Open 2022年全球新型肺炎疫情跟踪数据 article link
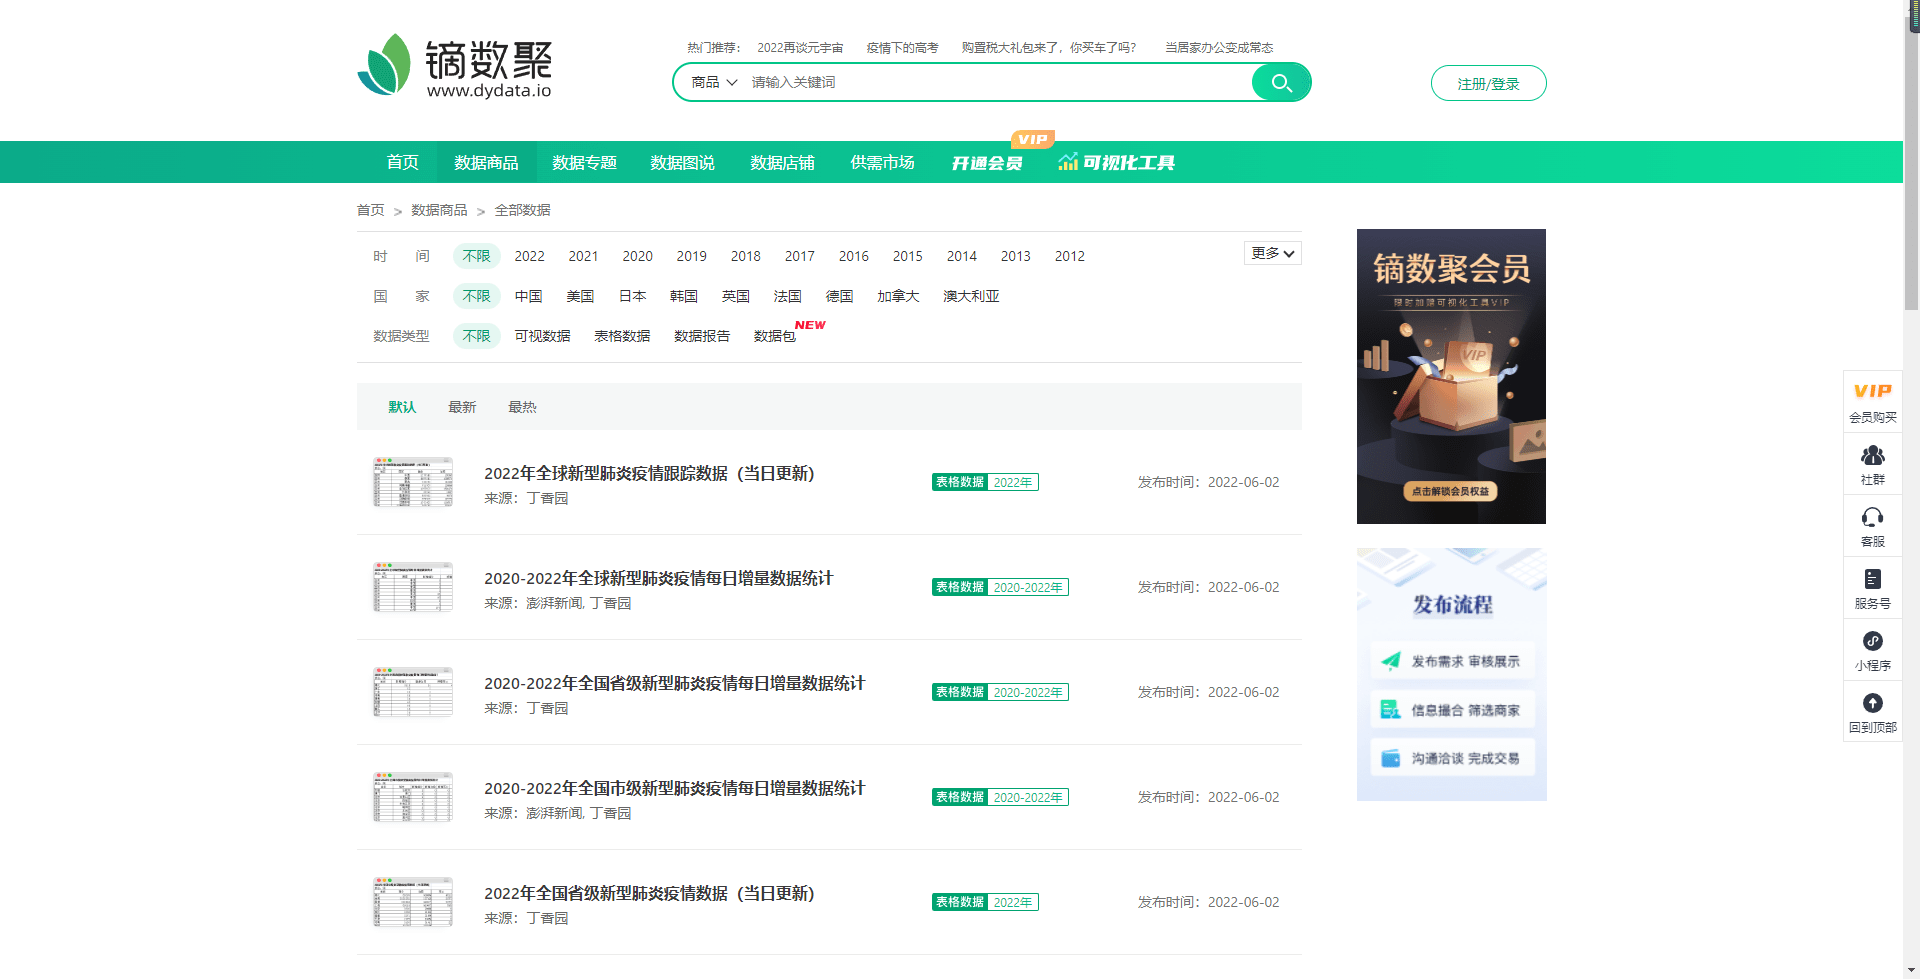 click(x=649, y=473)
